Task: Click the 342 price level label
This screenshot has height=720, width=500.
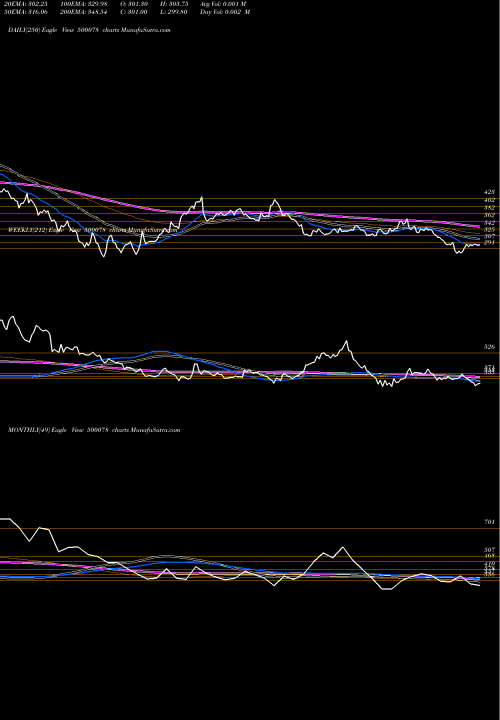Action: tap(489, 222)
